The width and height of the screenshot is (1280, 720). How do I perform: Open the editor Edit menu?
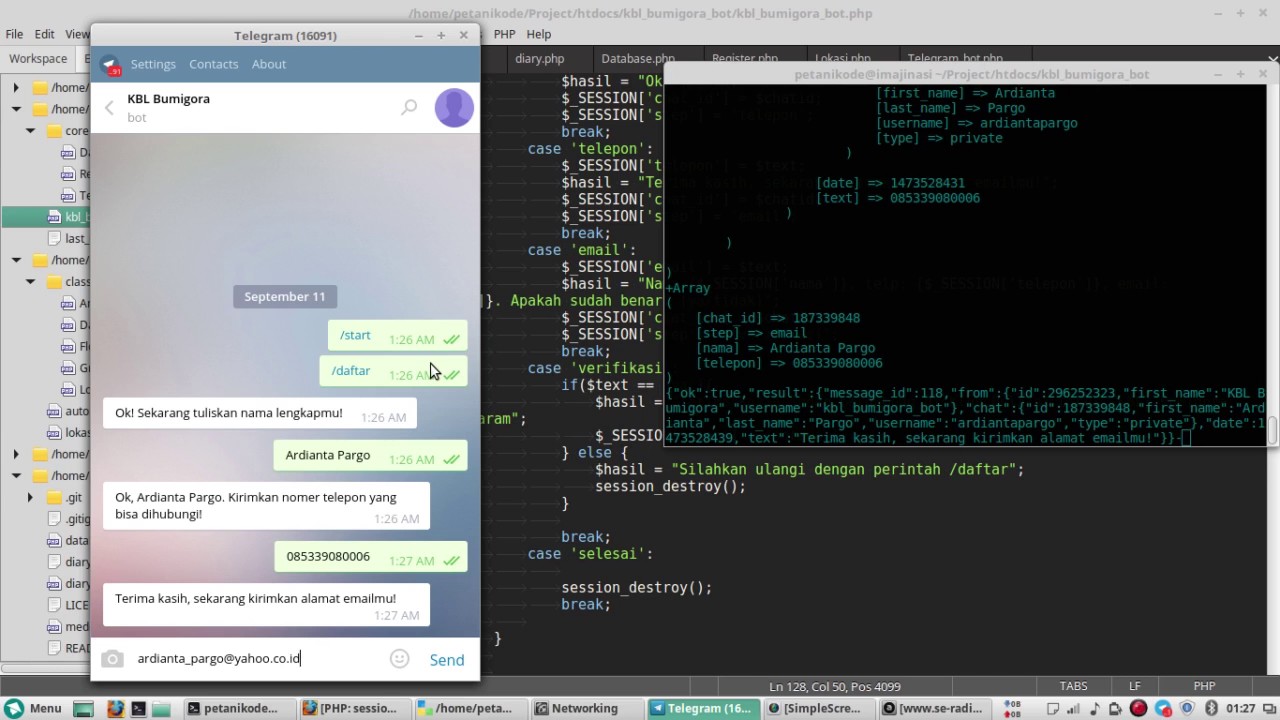(x=45, y=34)
